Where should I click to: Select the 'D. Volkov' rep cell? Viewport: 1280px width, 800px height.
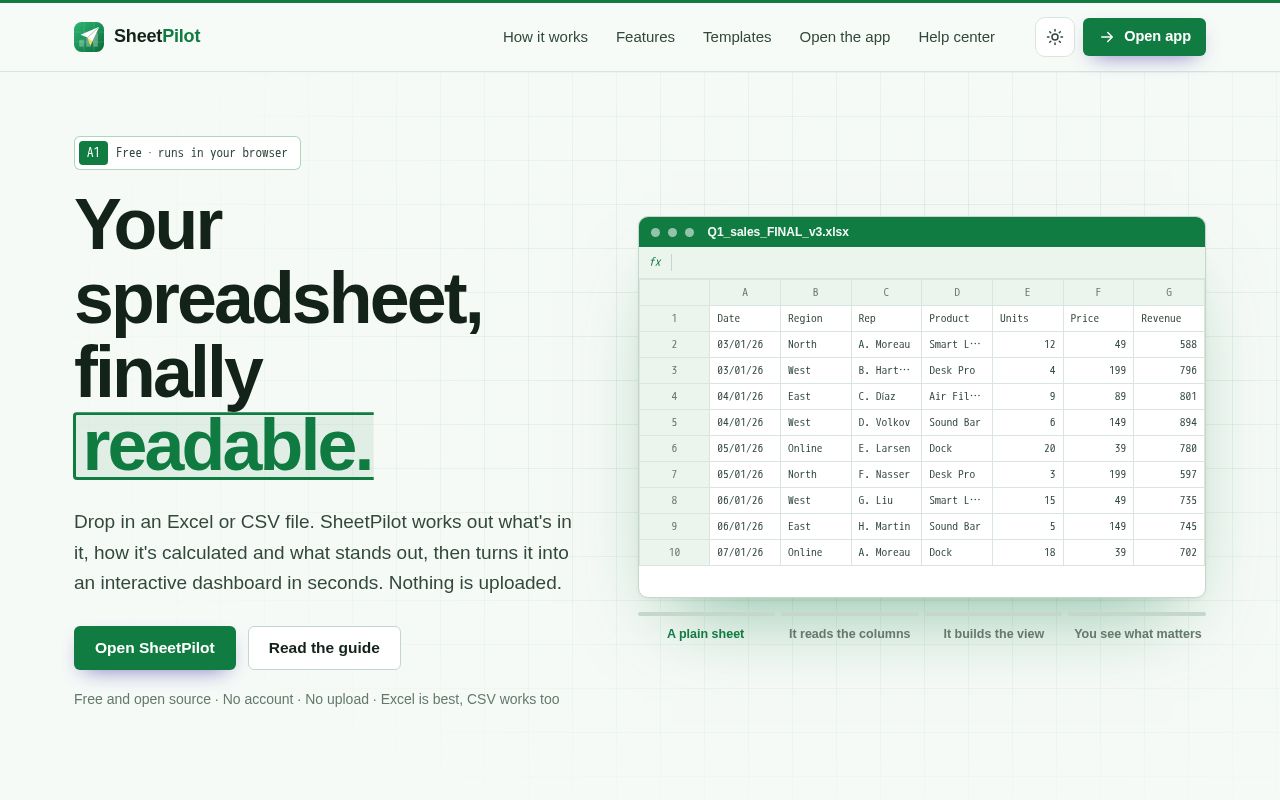point(886,422)
